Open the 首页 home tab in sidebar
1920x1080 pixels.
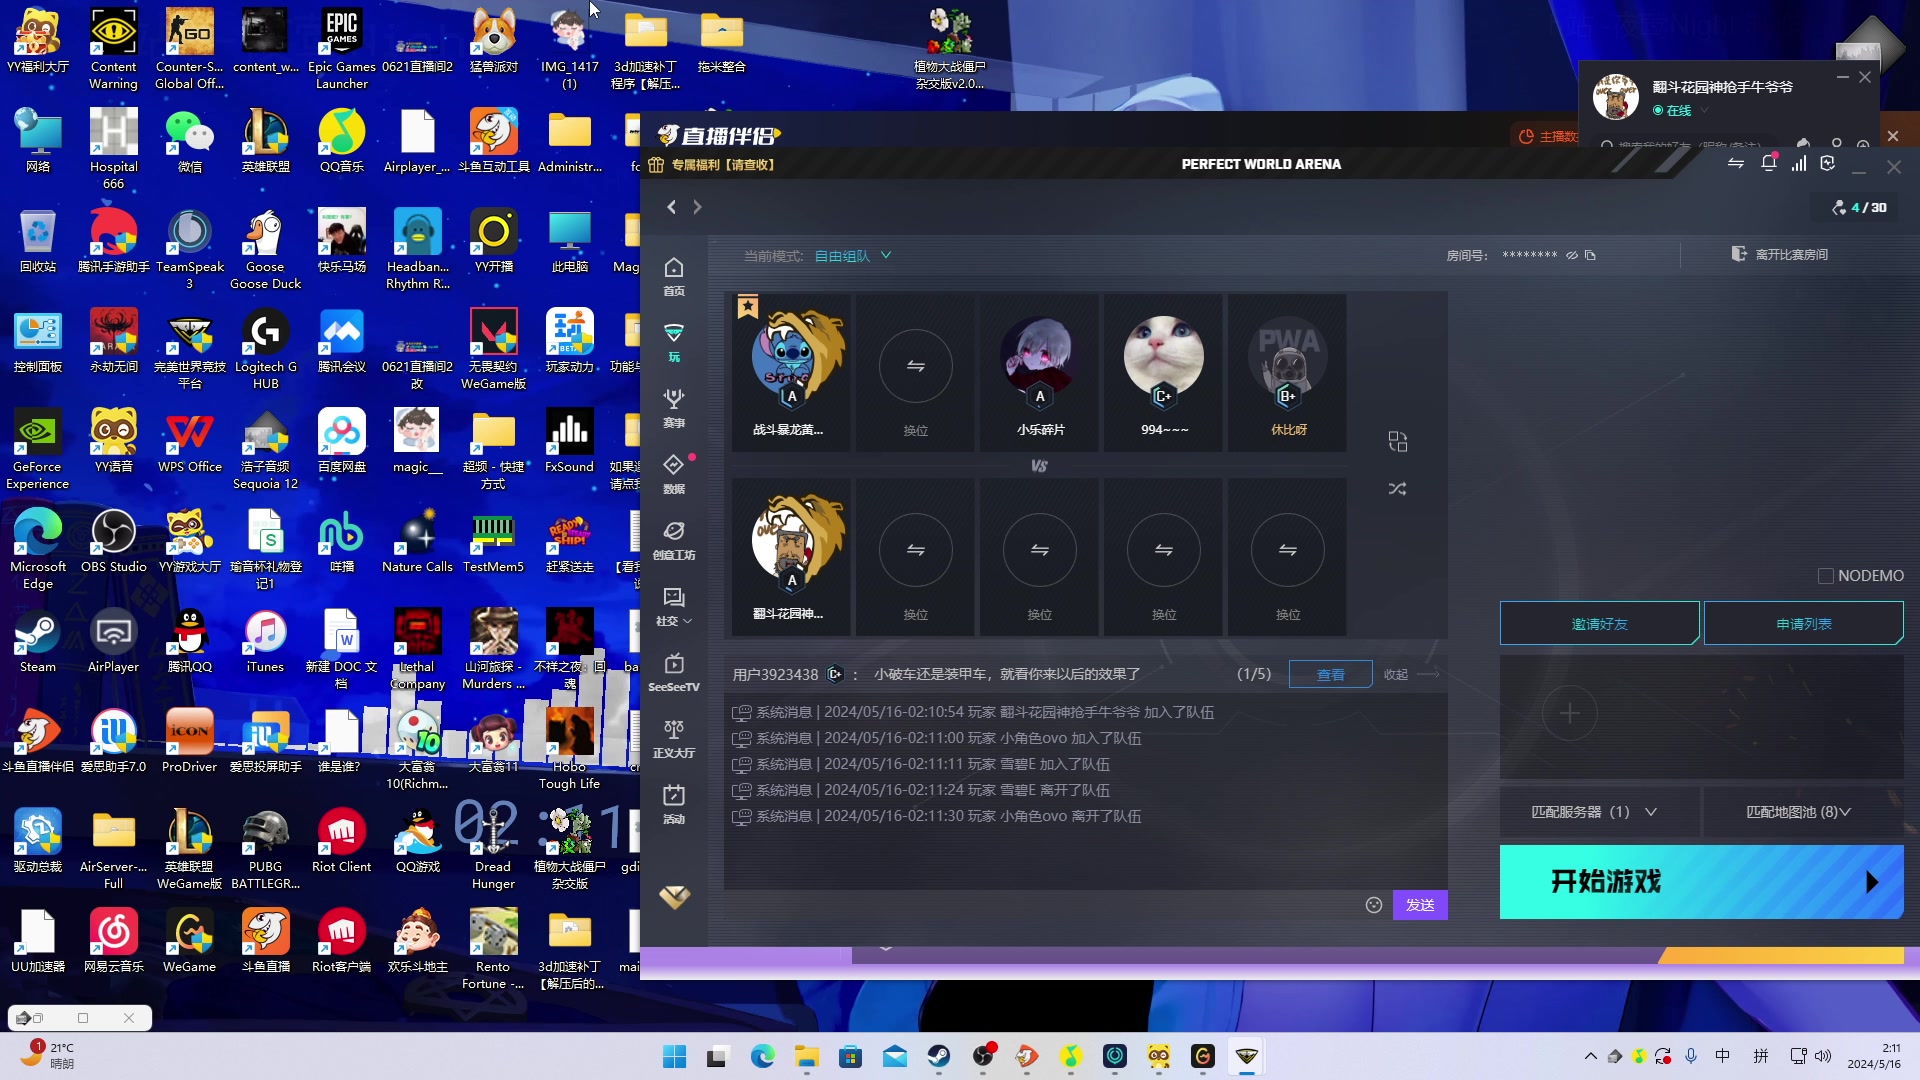pos(674,276)
